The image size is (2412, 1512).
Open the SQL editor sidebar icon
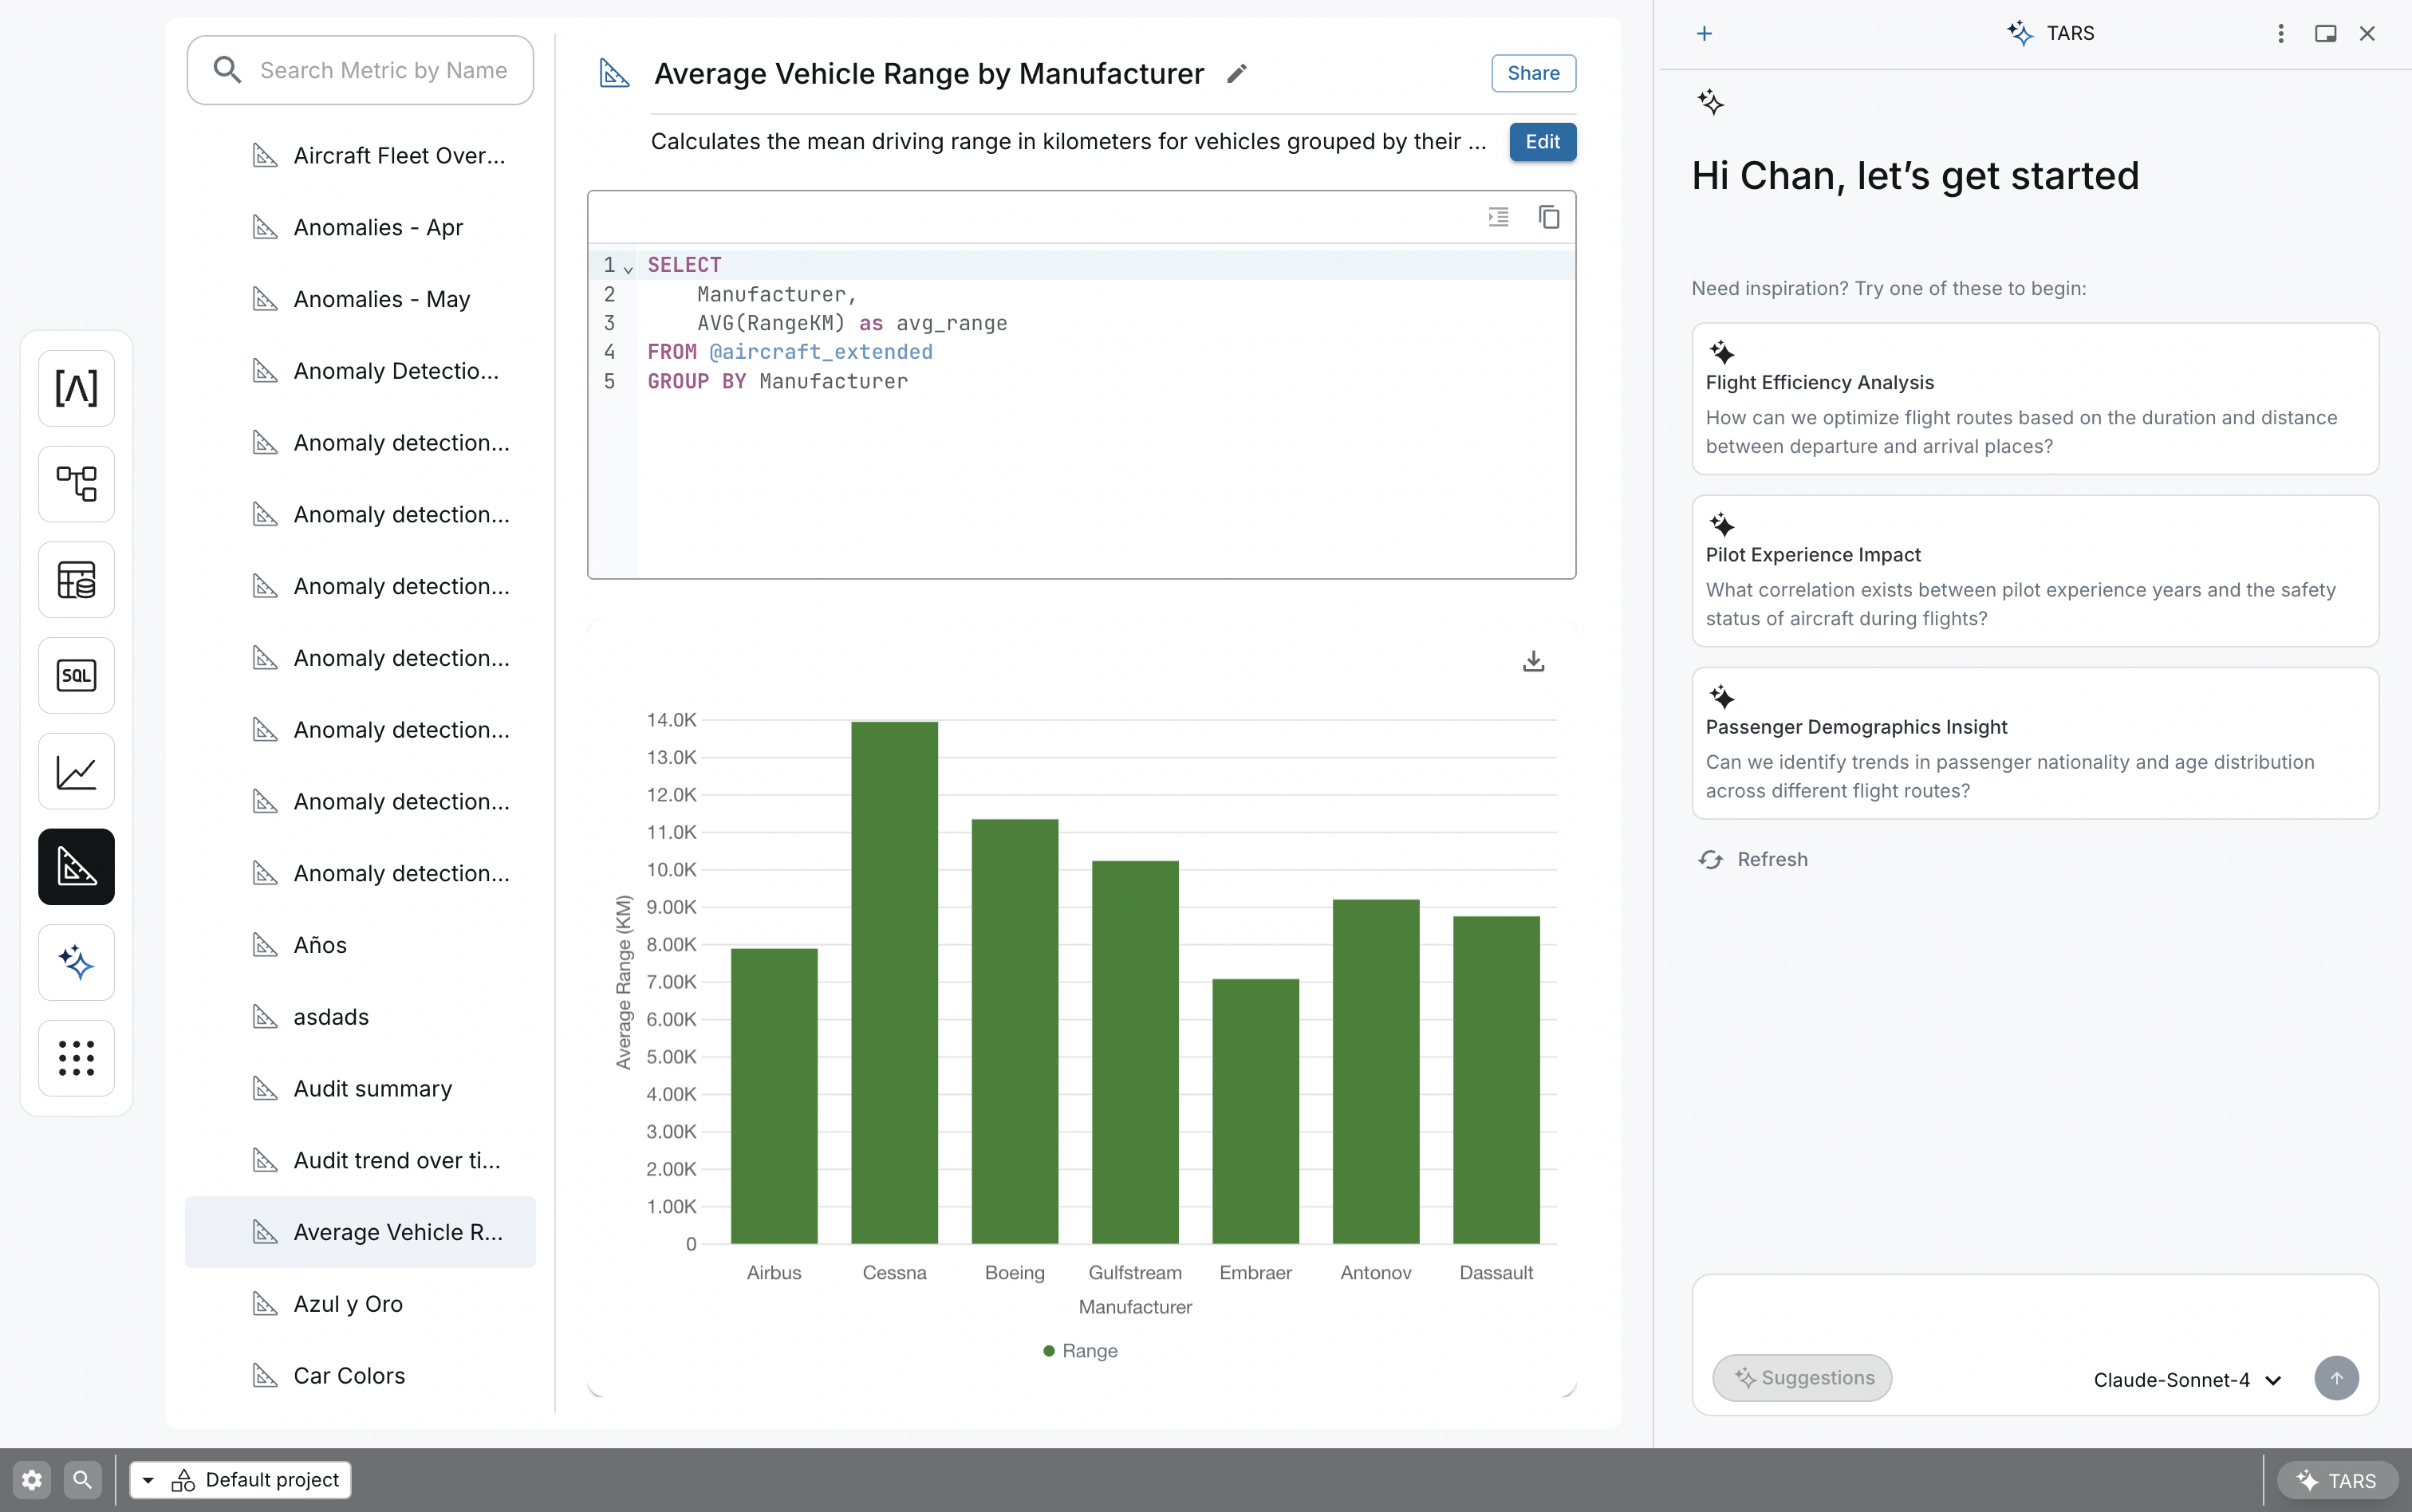tap(76, 676)
